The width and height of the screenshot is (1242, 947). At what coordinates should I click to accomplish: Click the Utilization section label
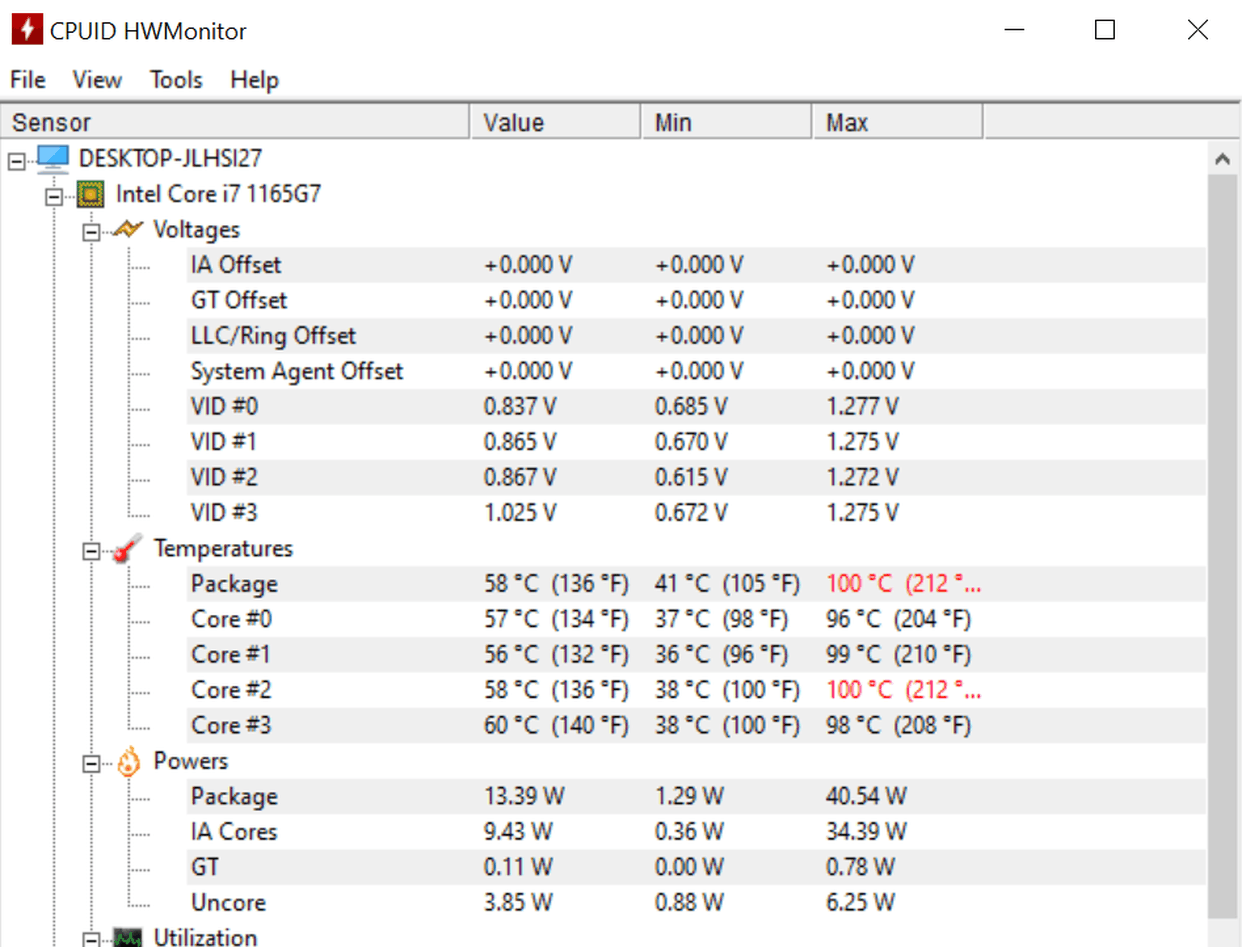pyautogui.click(x=205, y=938)
